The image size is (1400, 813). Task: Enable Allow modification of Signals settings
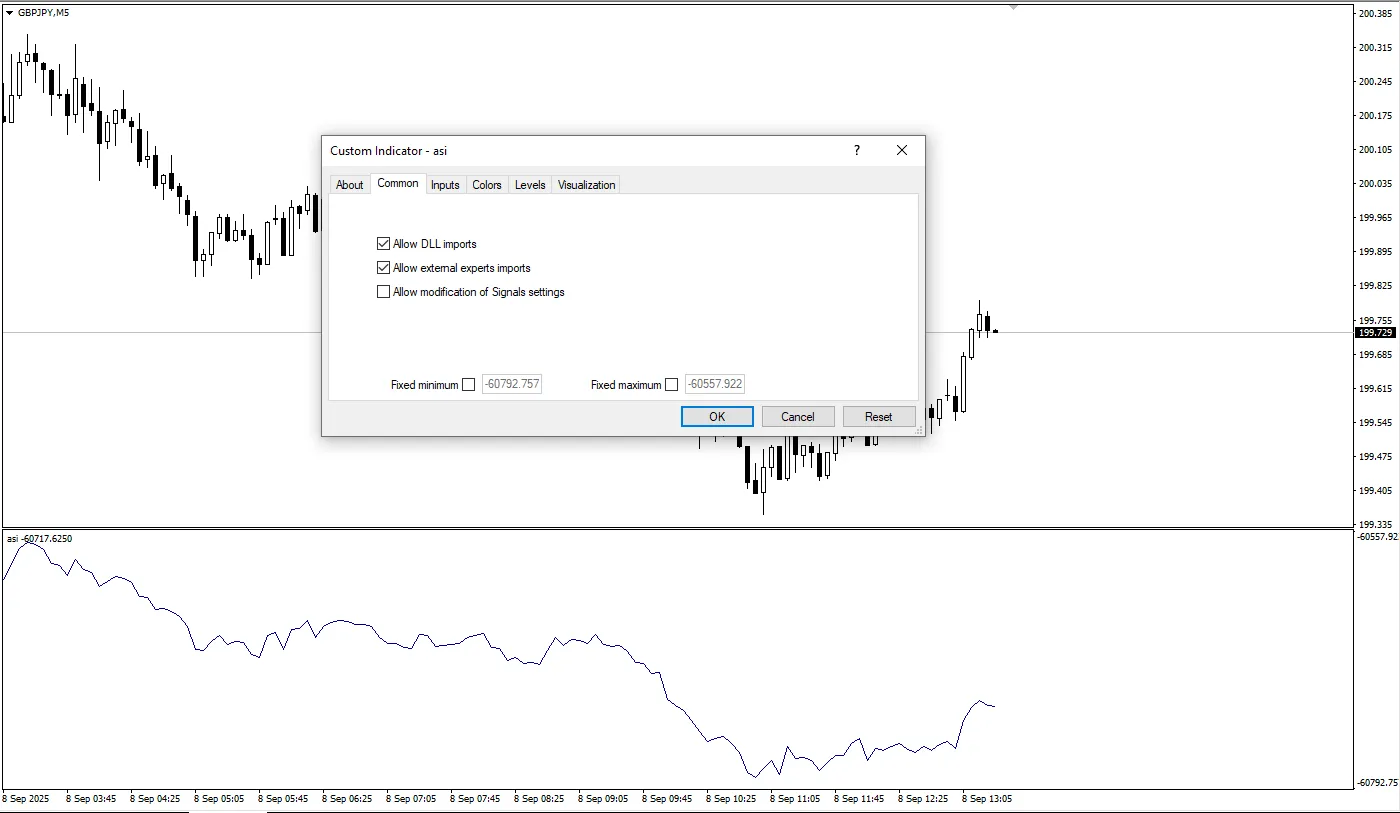click(x=383, y=292)
